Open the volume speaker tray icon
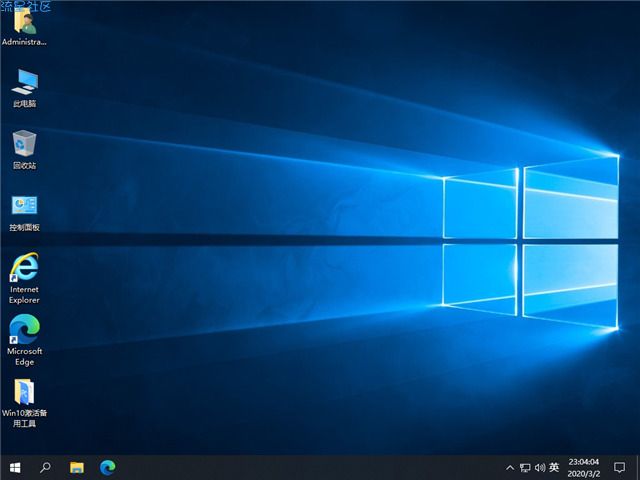 tap(540, 468)
